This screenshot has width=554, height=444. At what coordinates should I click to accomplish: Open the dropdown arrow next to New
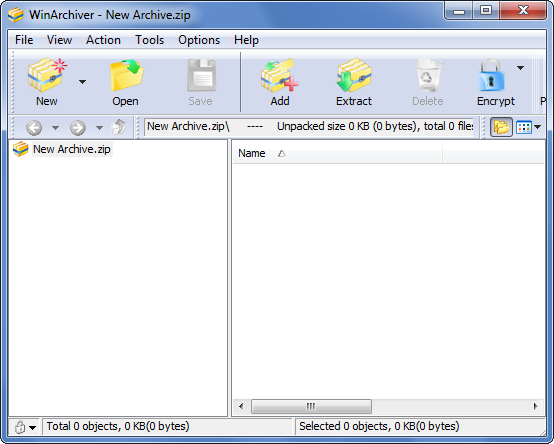point(82,82)
